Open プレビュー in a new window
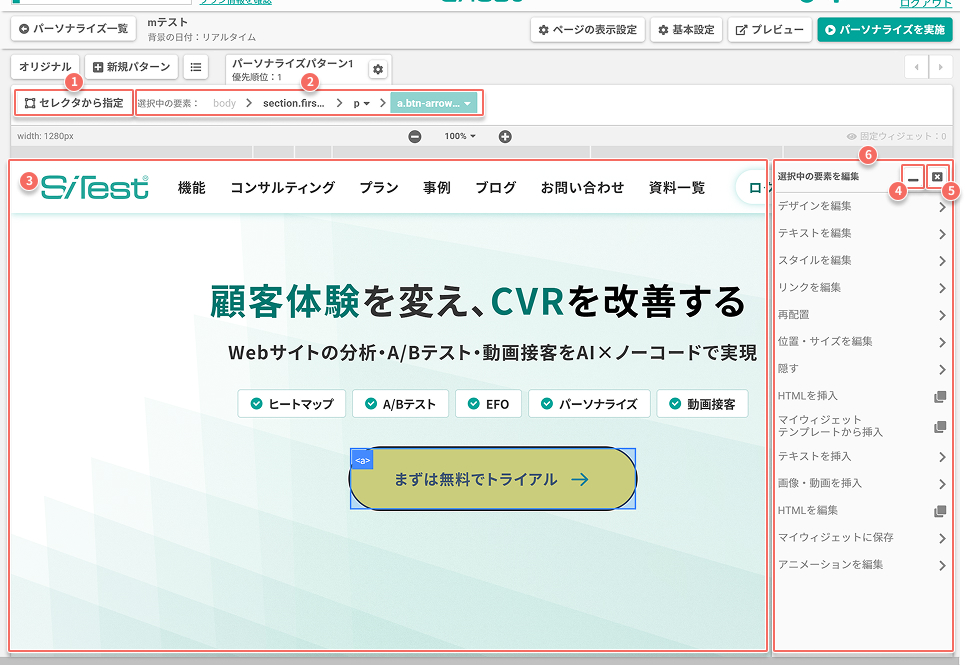The height and width of the screenshot is (665, 965). click(x=770, y=30)
